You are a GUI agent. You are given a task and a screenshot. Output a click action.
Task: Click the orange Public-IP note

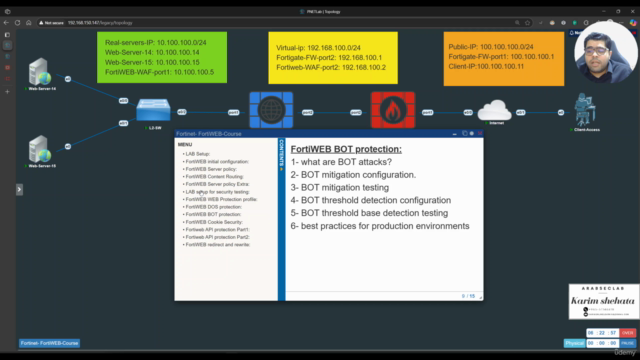click(504, 59)
